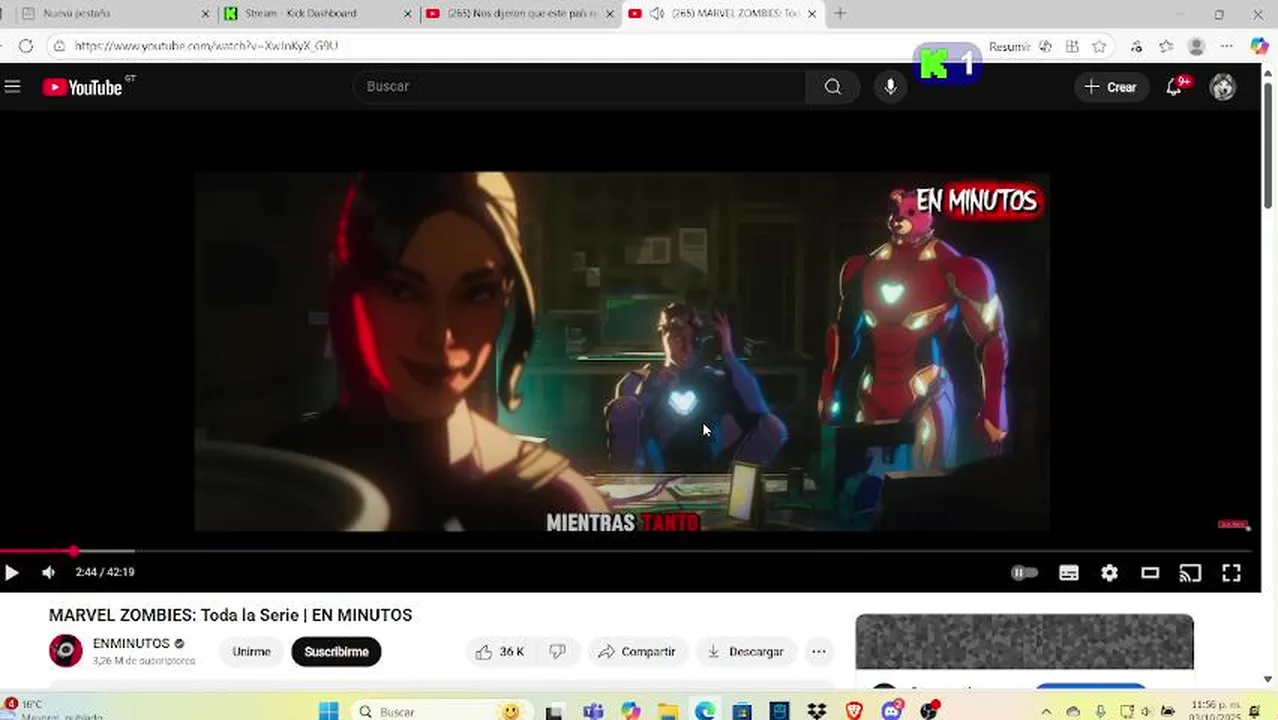Click the Suscribirme button

click(x=336, y=652)
